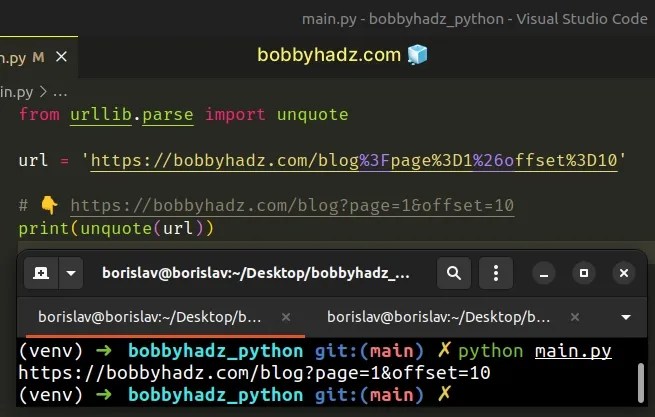655x417 pixels.
Task: Expand the terminal tab list dropdown
Action: click(626, 318)
